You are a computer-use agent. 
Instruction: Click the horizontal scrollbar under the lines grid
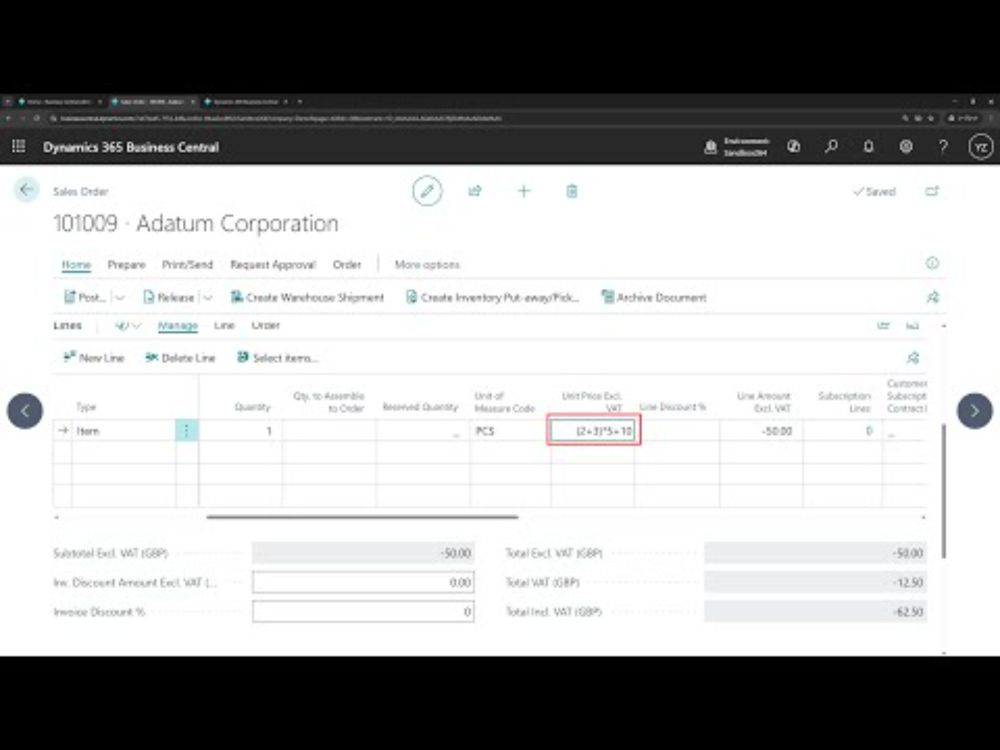362,517
